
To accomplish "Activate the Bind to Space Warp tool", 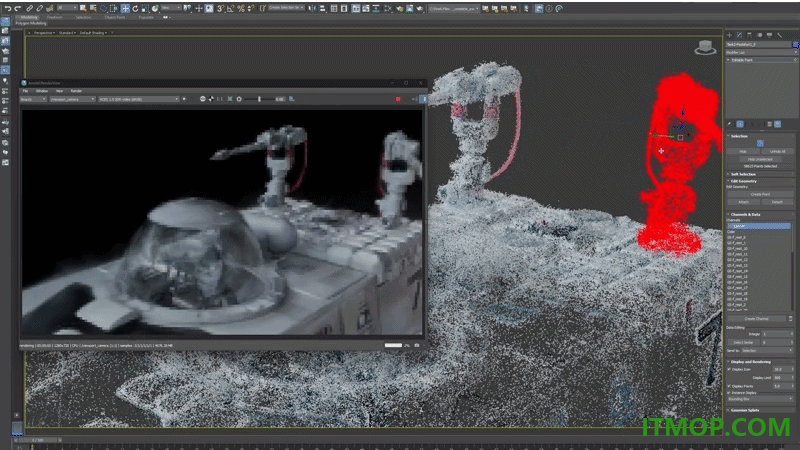I will coord(49,9).
